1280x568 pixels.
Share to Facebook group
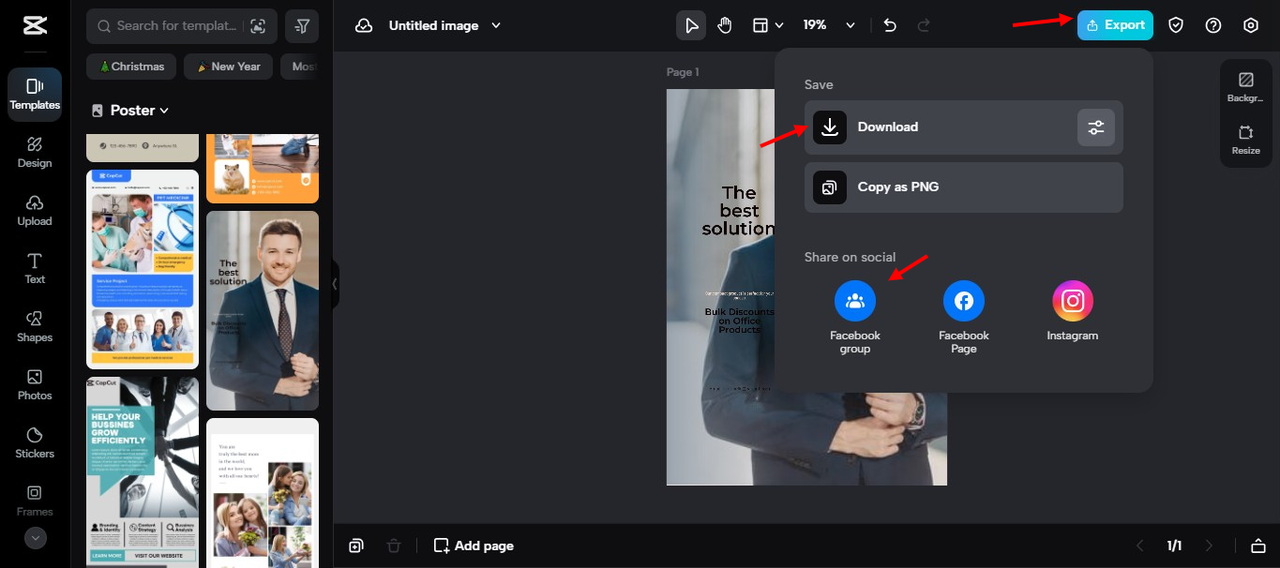coord(855,317)
